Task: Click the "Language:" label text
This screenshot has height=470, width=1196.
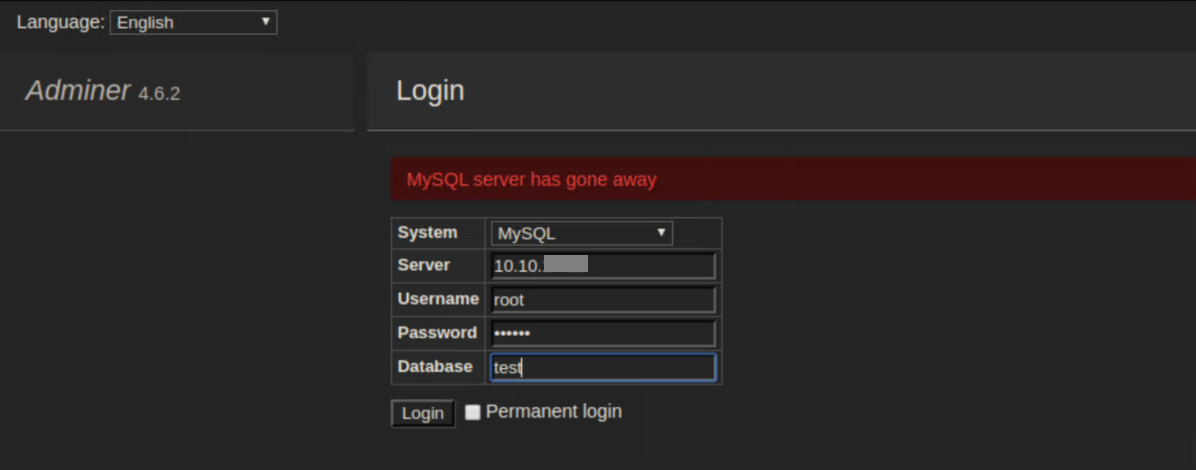Action: [60, 22]
